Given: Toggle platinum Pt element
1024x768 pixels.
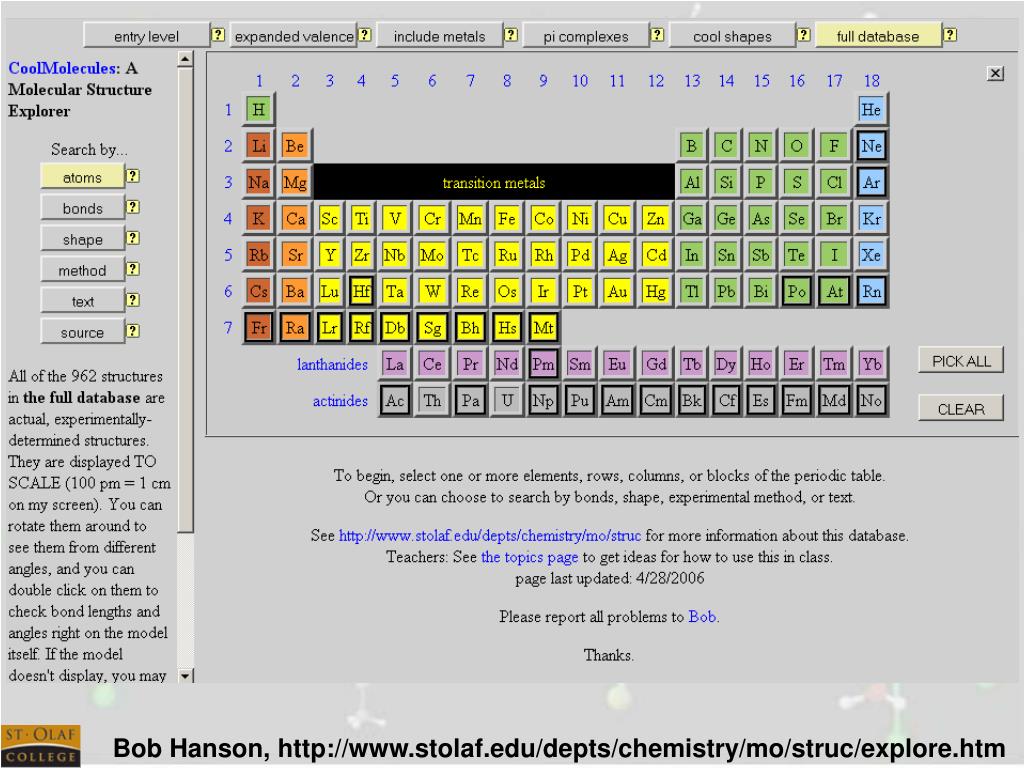Looking at the screenshot, I should coord(580,291).
